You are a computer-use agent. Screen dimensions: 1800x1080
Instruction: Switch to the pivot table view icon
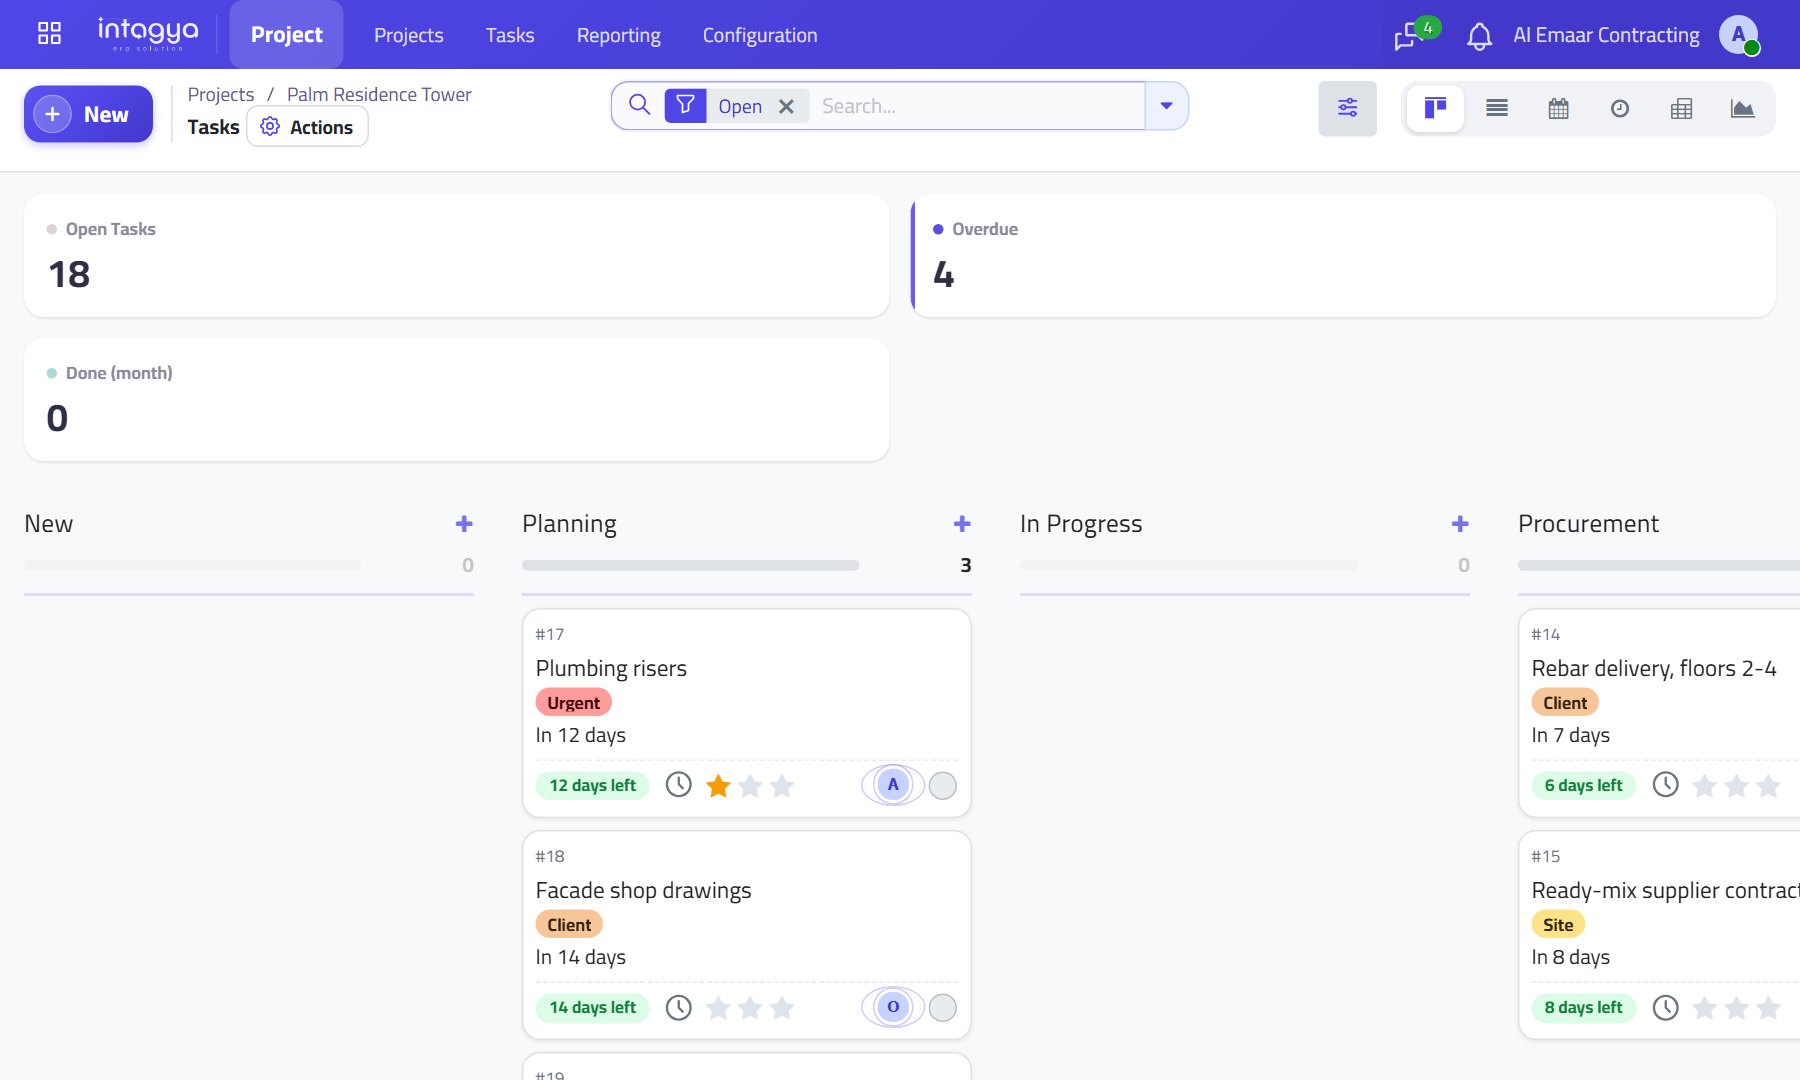[x=1681, y=108]
